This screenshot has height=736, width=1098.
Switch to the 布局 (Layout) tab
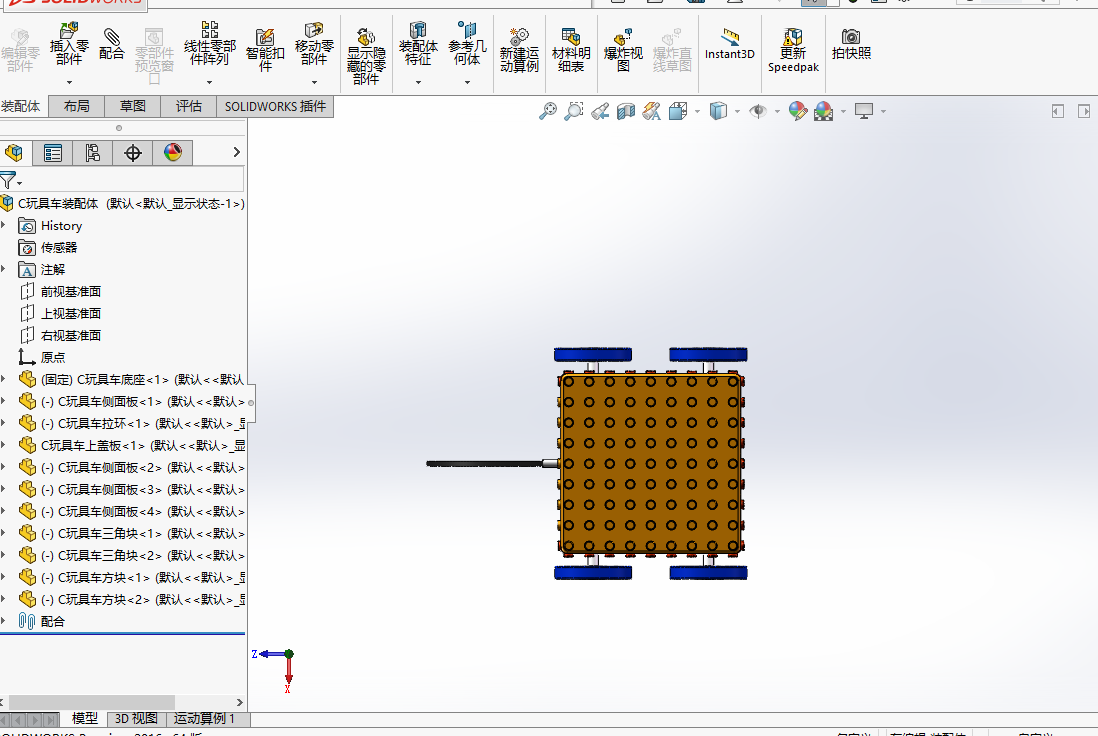click(x=76, y=106)
